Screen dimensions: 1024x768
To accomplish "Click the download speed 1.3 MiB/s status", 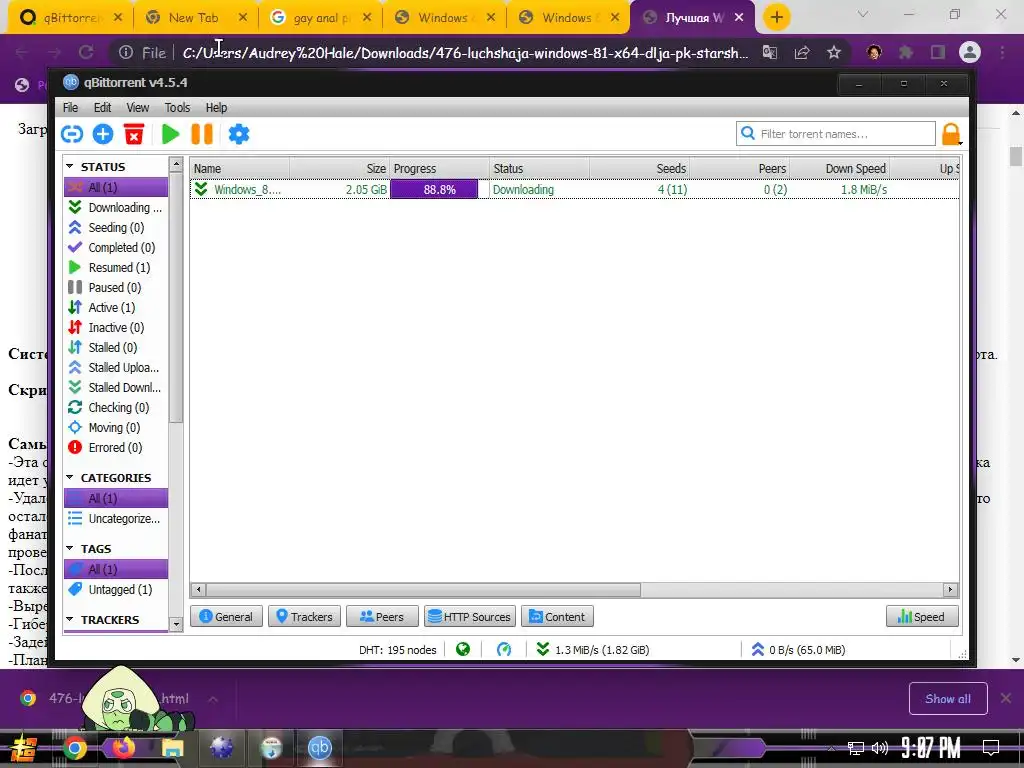I will click(x=593, y=650).
